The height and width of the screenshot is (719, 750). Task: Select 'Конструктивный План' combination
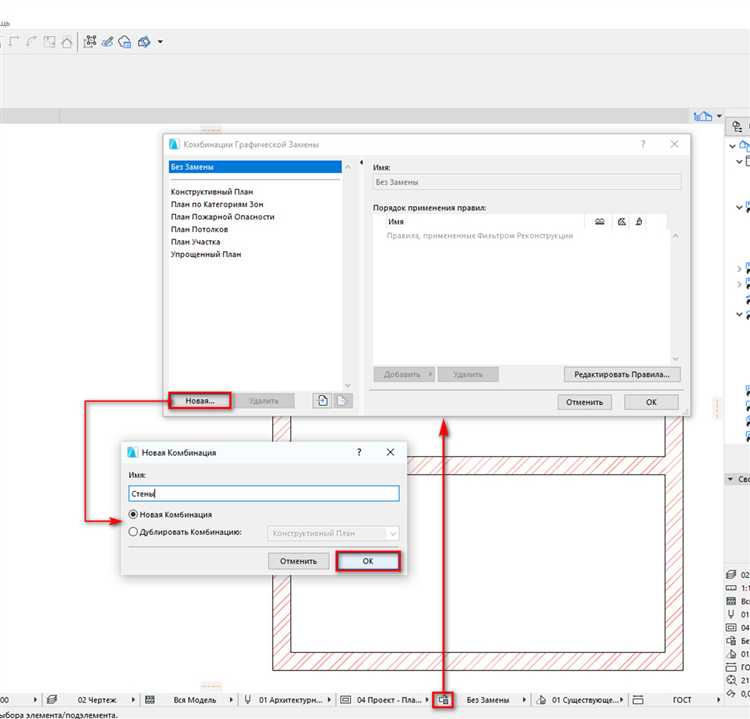pyautogui.click(x=212, y=191)
